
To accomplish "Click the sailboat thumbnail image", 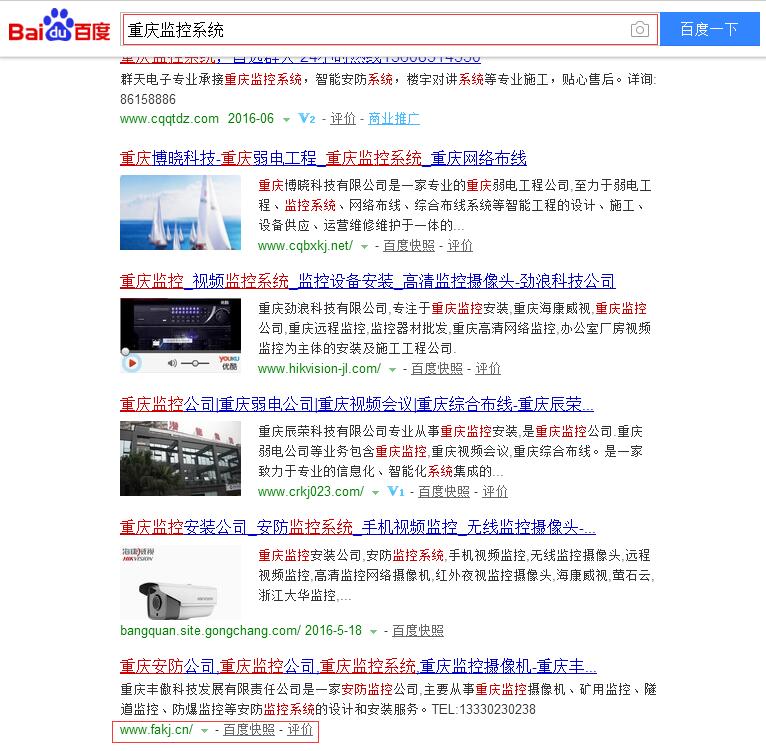I will pos(180,212).
